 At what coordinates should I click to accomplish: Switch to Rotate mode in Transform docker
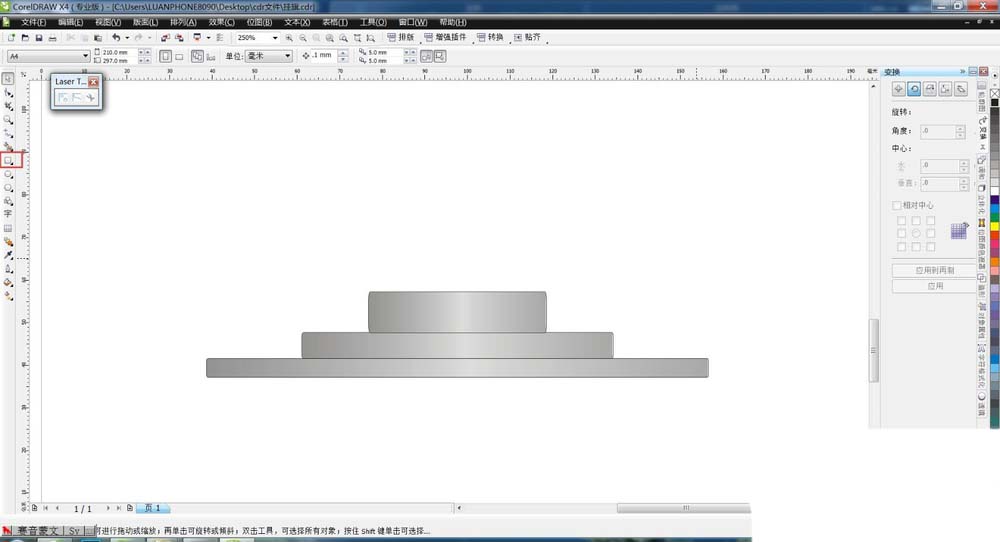[x=914, y=89]
